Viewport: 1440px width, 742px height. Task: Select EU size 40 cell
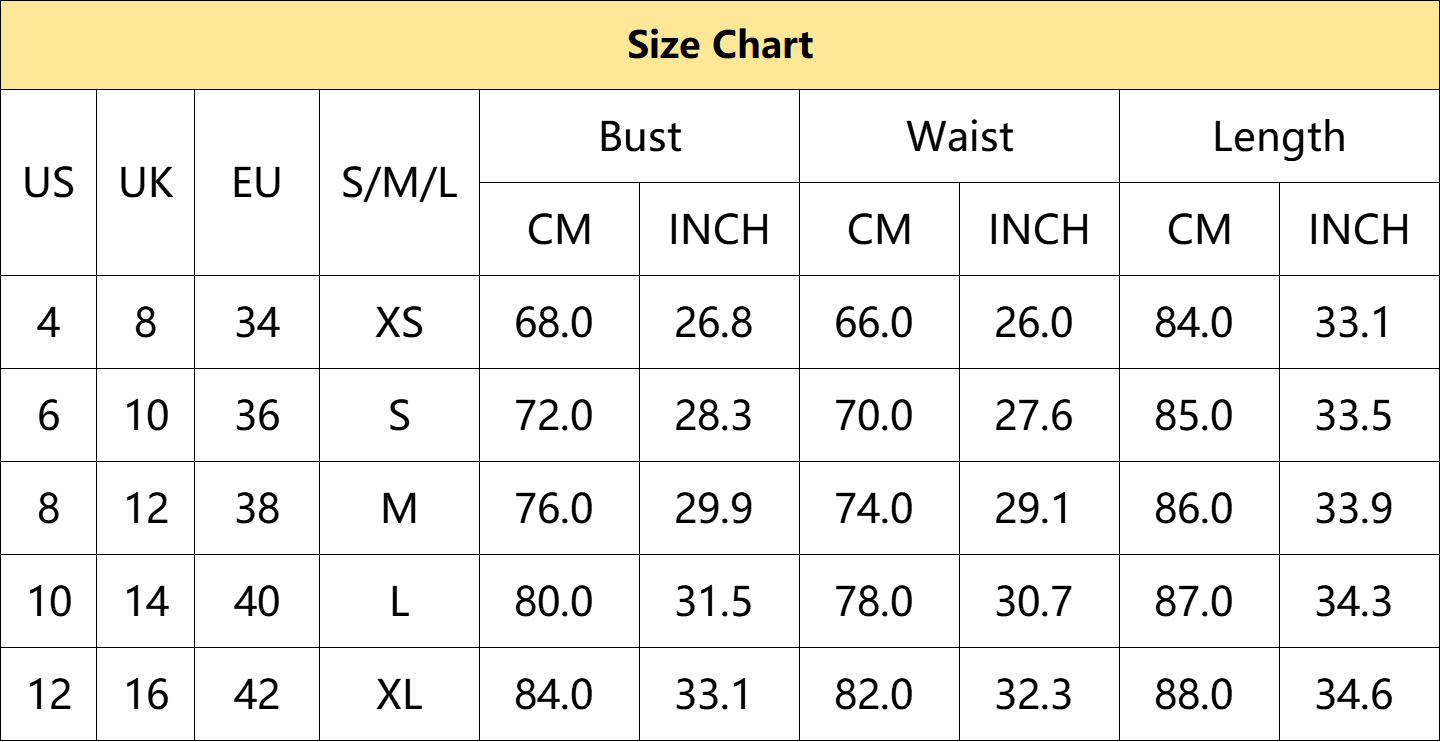257,601
